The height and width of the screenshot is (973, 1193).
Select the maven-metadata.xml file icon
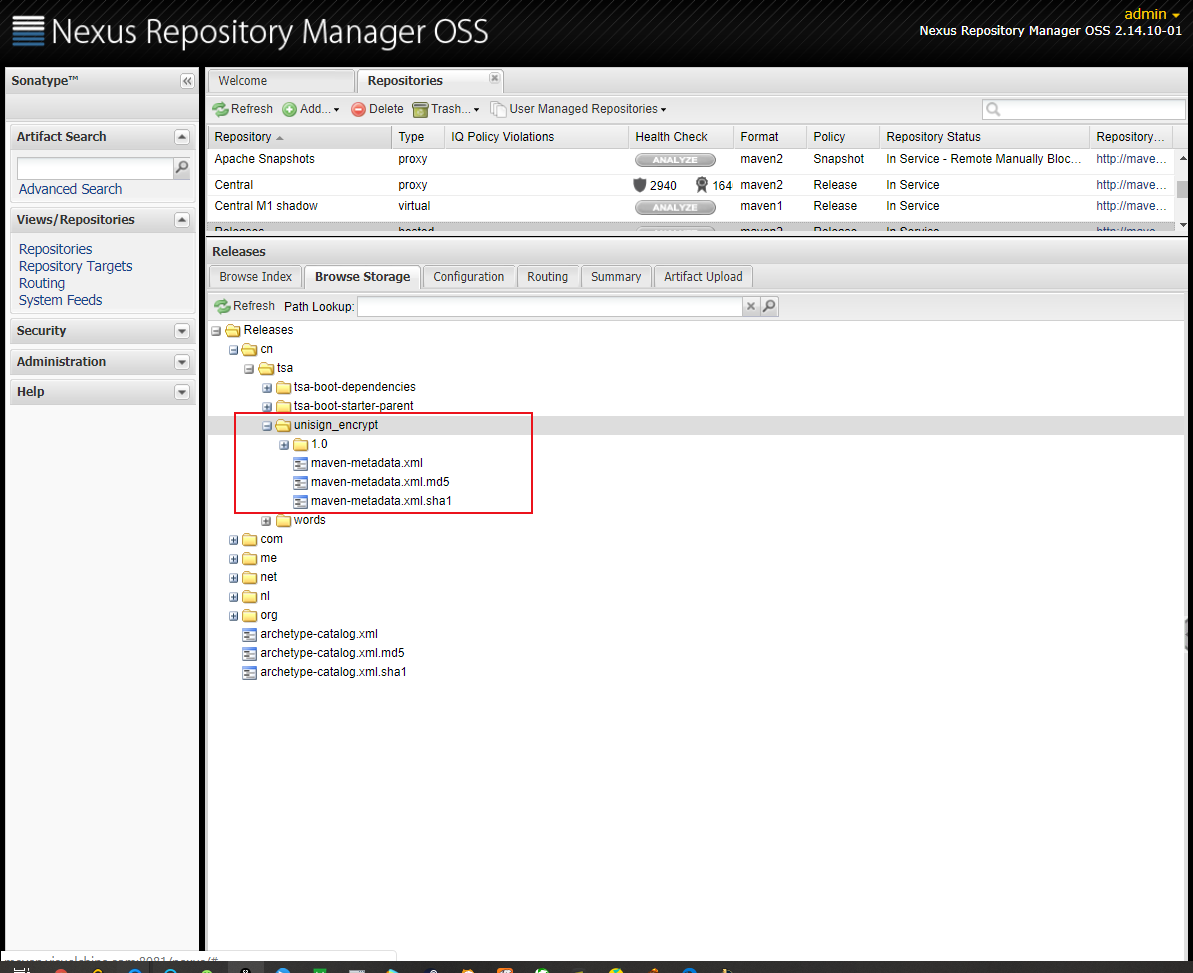[301, 463]
